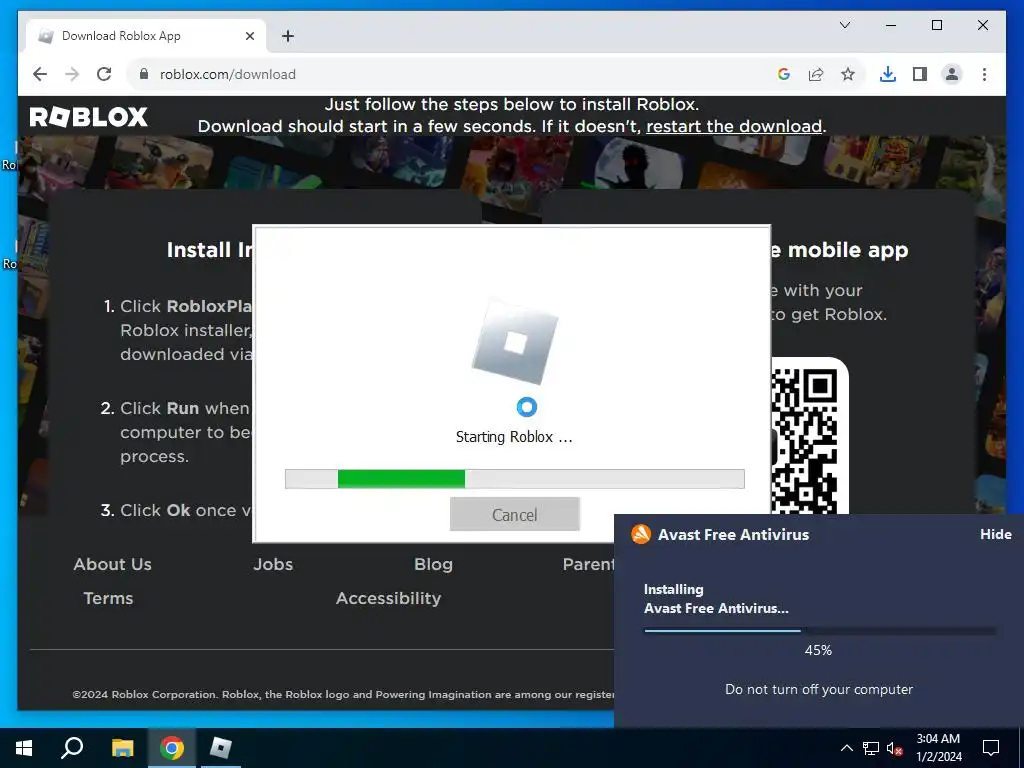The height and width of the screenshot is (768, 1024).
Task: Click the 45% progress label
Action: (x=818, y=650)
